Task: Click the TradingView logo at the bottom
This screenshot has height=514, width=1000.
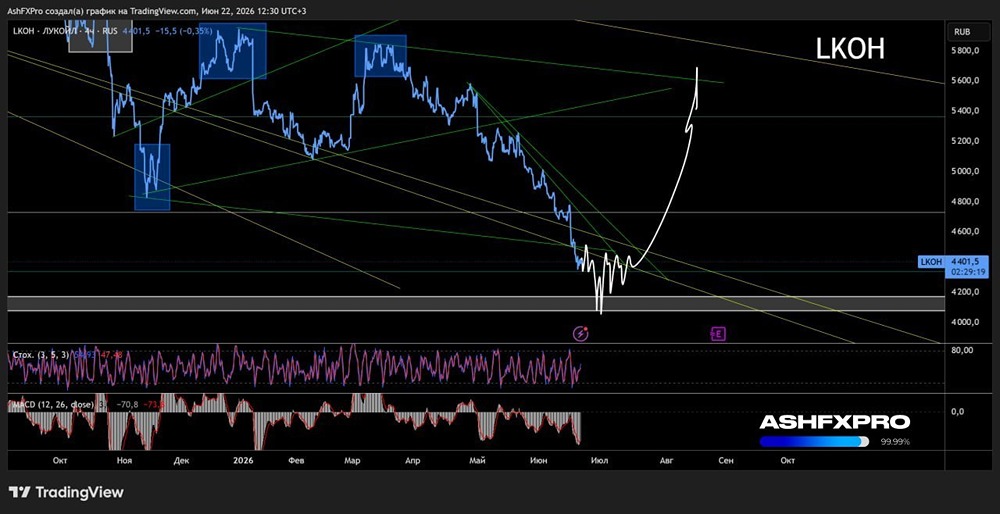Action: point(66,492)
